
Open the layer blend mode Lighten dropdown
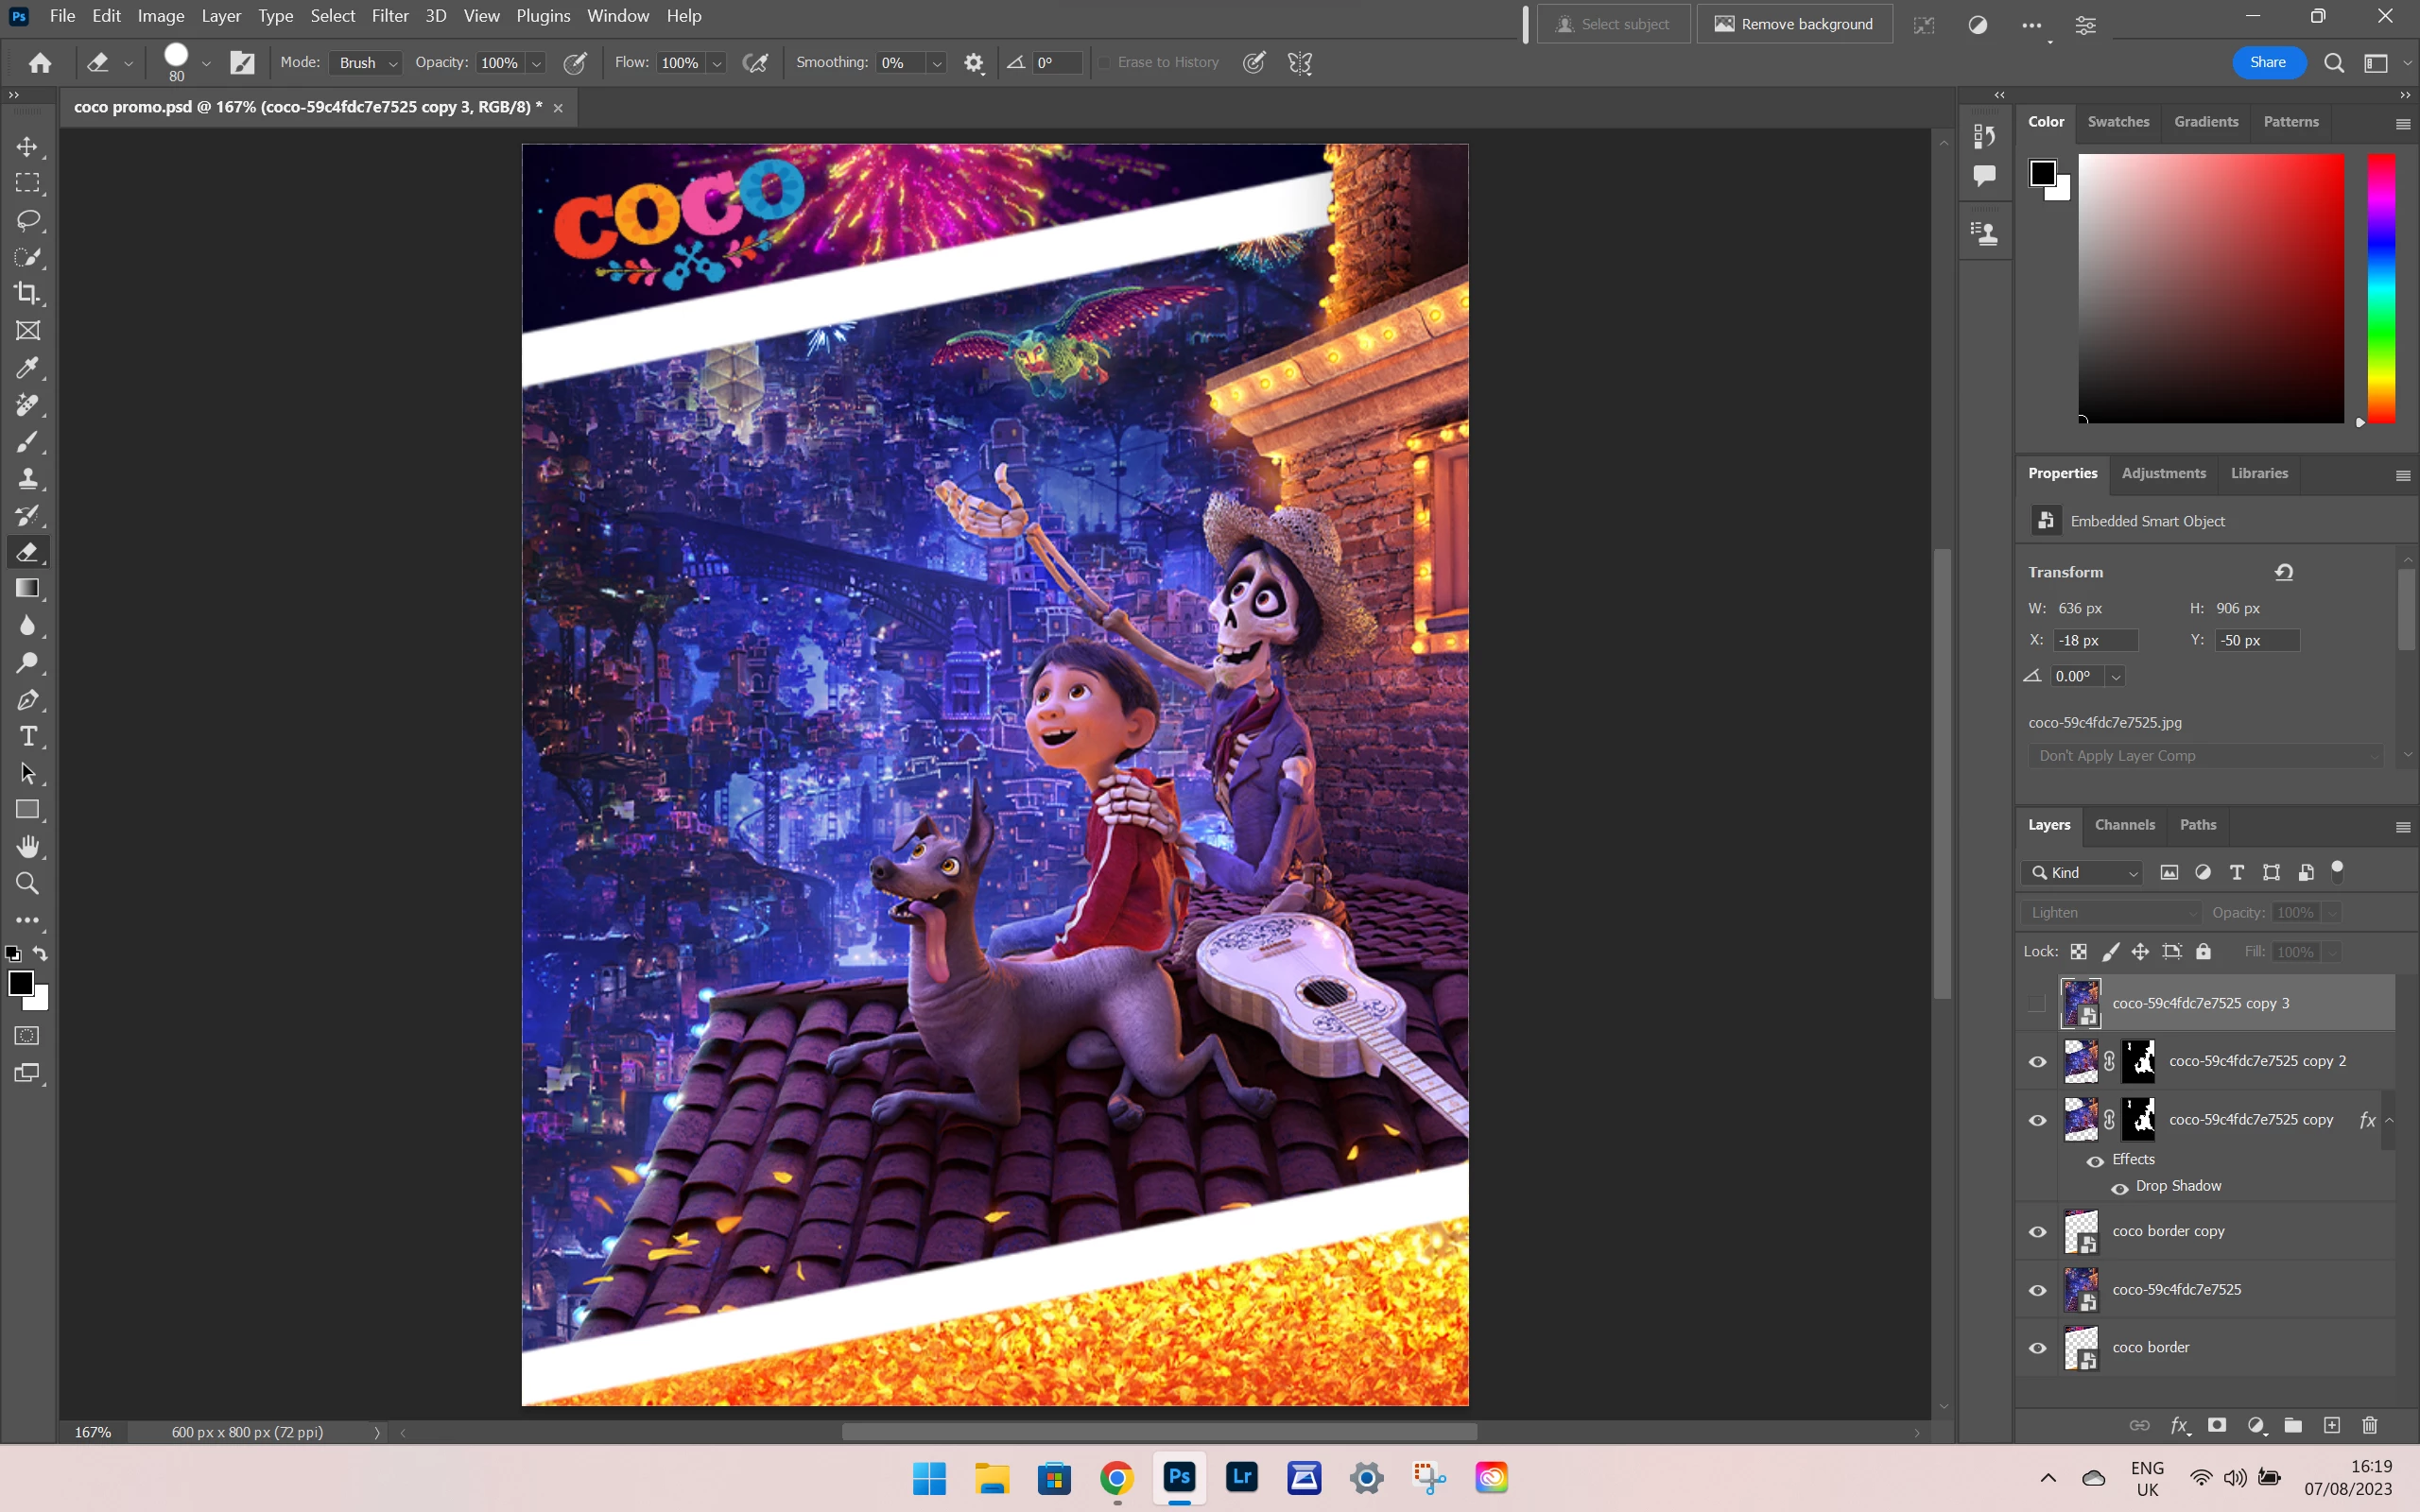point(2111,913)
